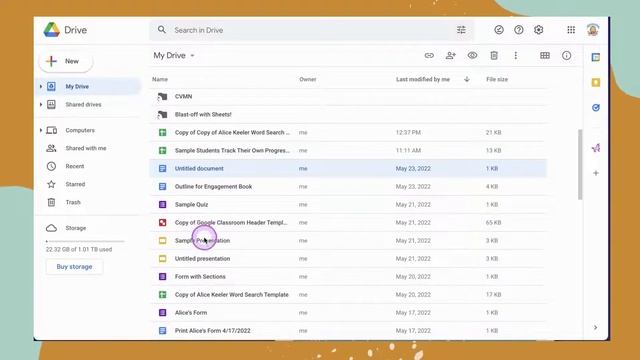Click the search magnifier icon
Image resolution: width=640 pixels, height=360 pixels.
click(162, 30)
